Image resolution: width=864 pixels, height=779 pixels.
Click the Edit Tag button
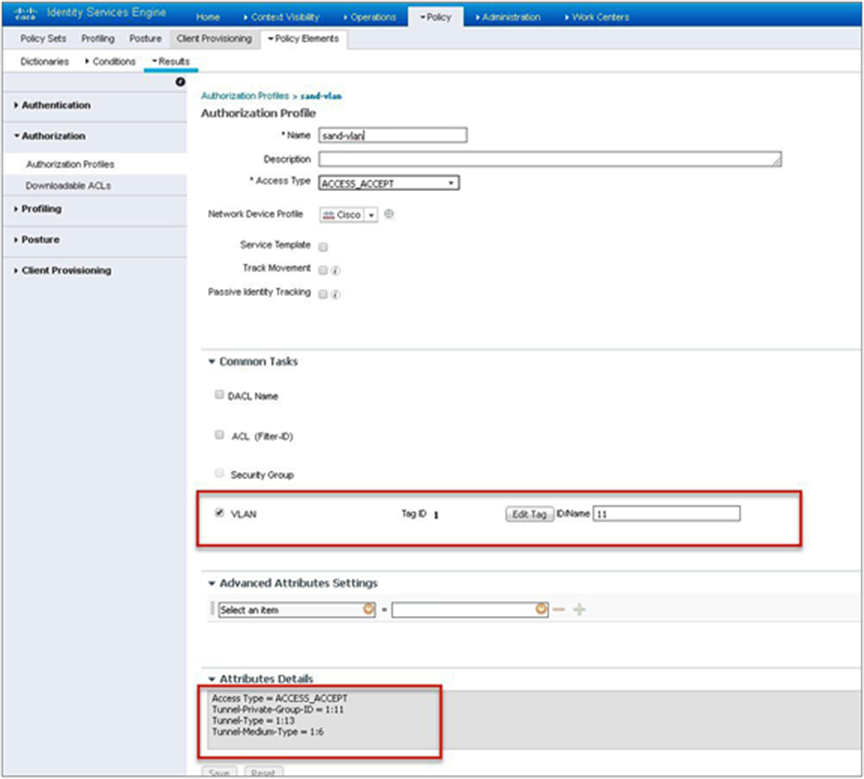point(529,514)
